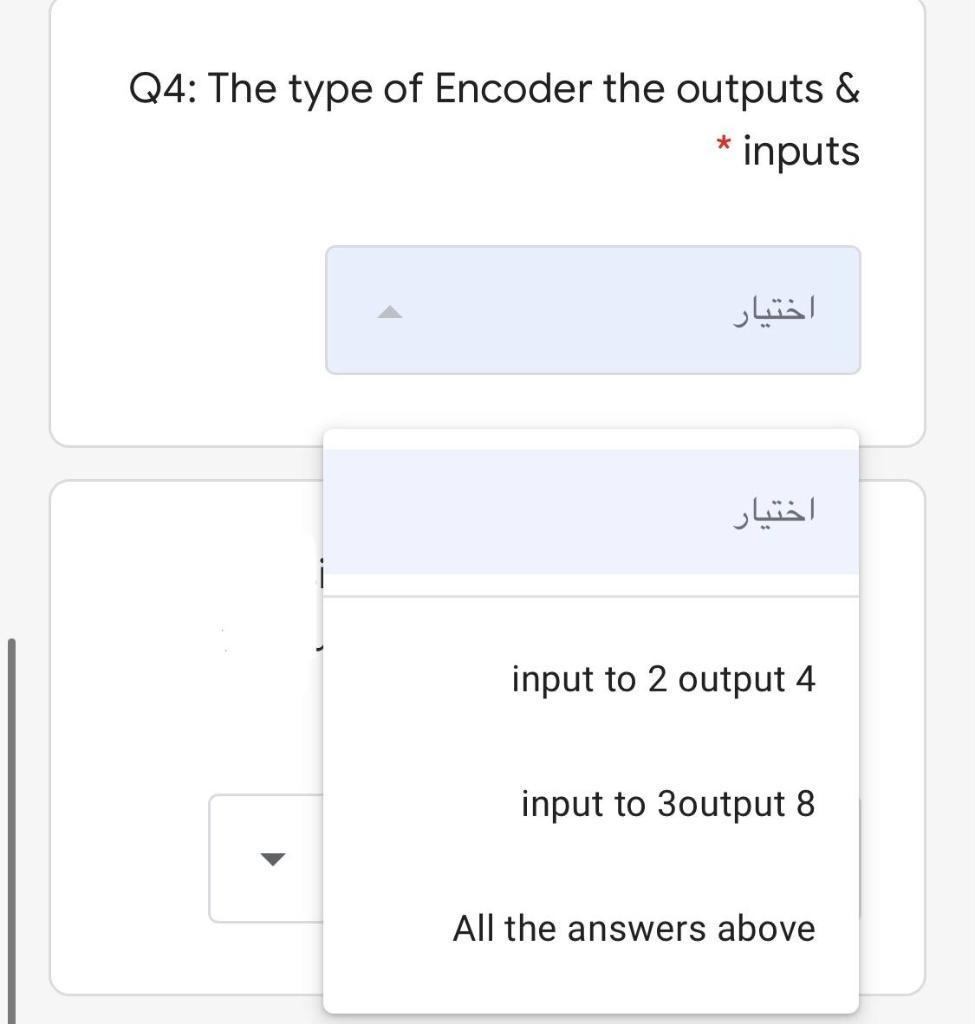Image resolution: width=975 pixels, height=1024 pixels.
Task: Select the option "input to 2 output 4"
Action: (x=663, y=679)
